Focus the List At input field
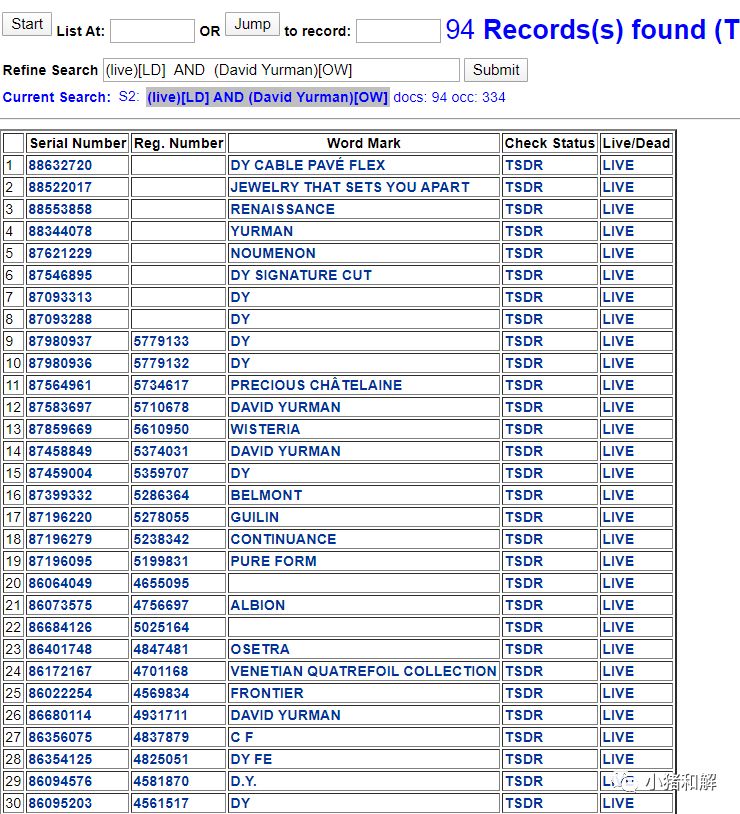740x814 pixels. click(x=153, y=31)
